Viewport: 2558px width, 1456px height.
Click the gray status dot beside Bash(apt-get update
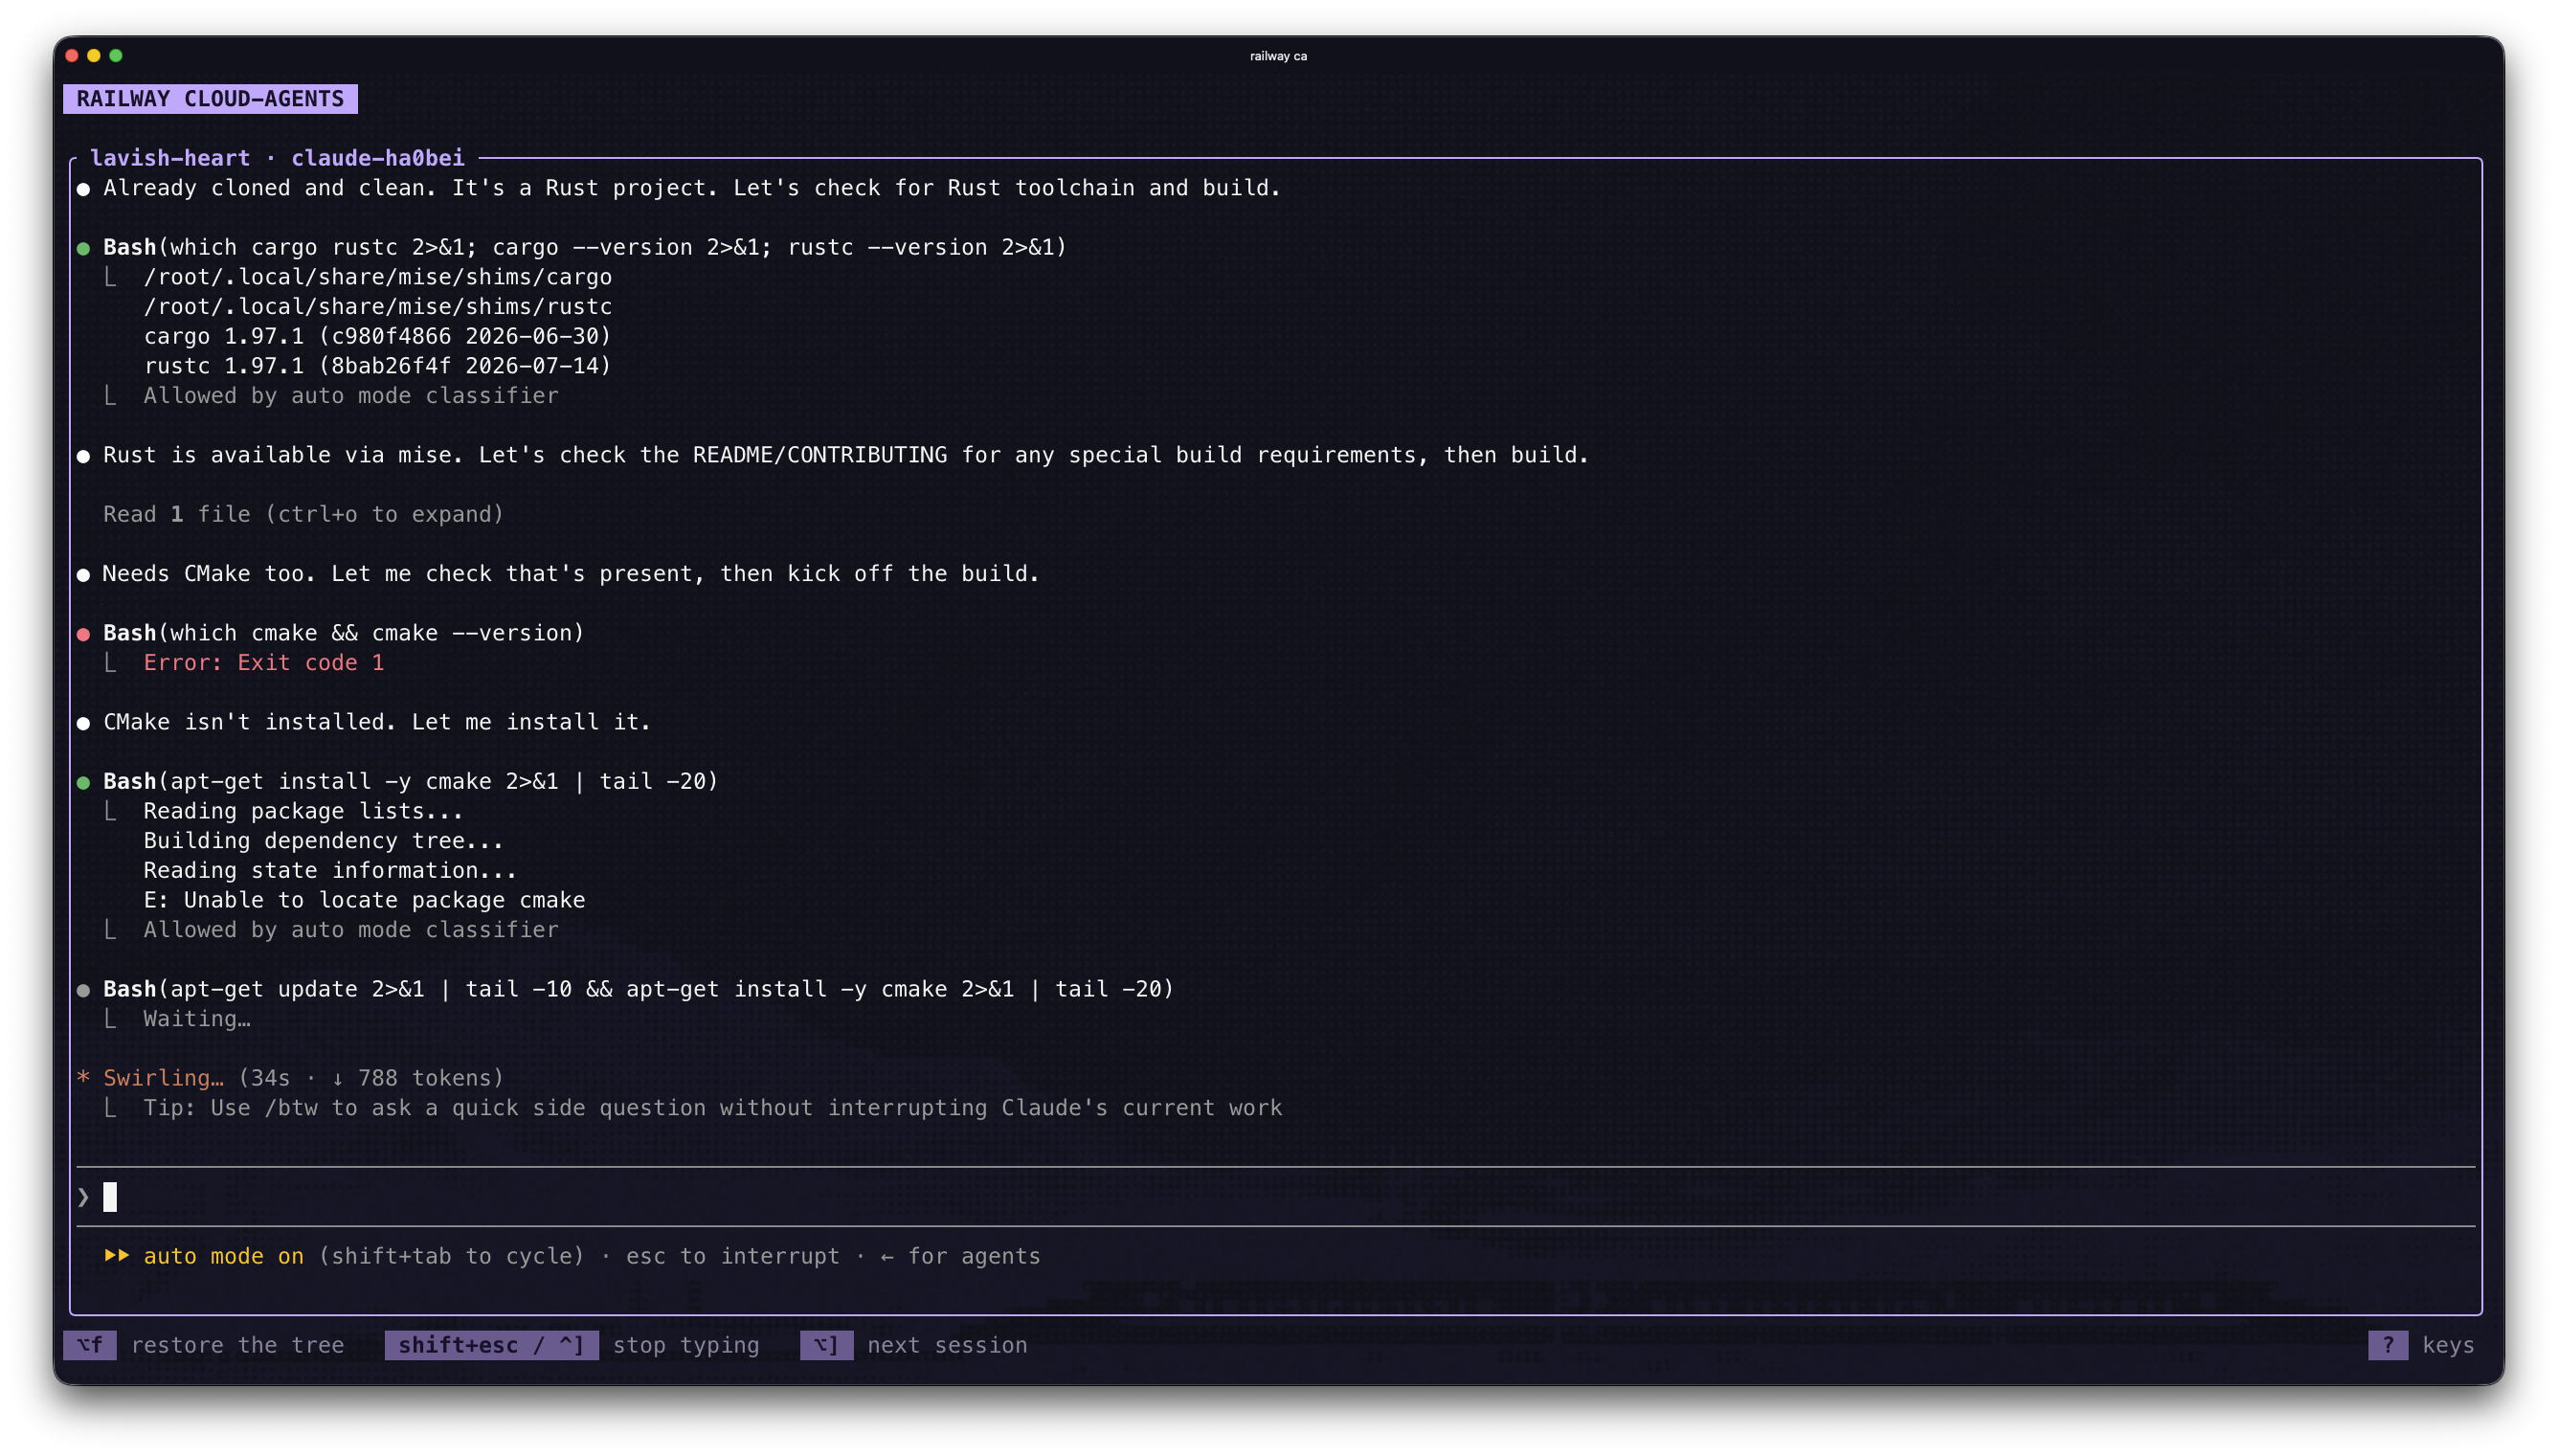[84, 990]
